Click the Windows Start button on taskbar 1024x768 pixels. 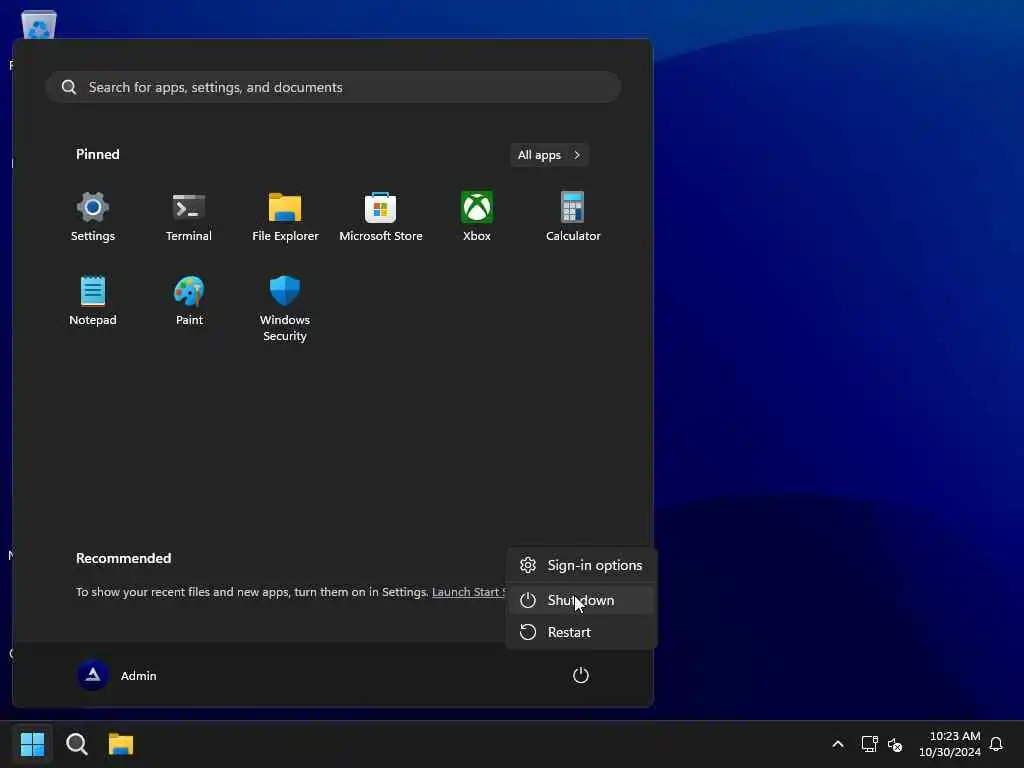point(33,744)
